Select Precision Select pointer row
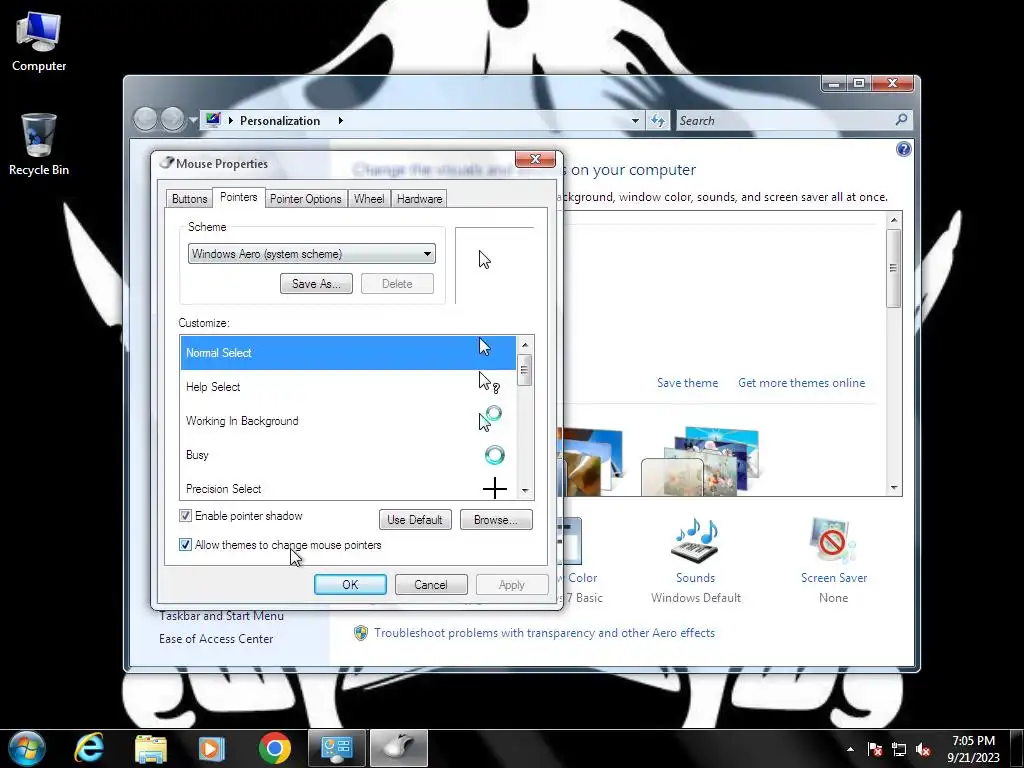The width and height of the screenshot is (1024, 768). (x=348, y=487)
